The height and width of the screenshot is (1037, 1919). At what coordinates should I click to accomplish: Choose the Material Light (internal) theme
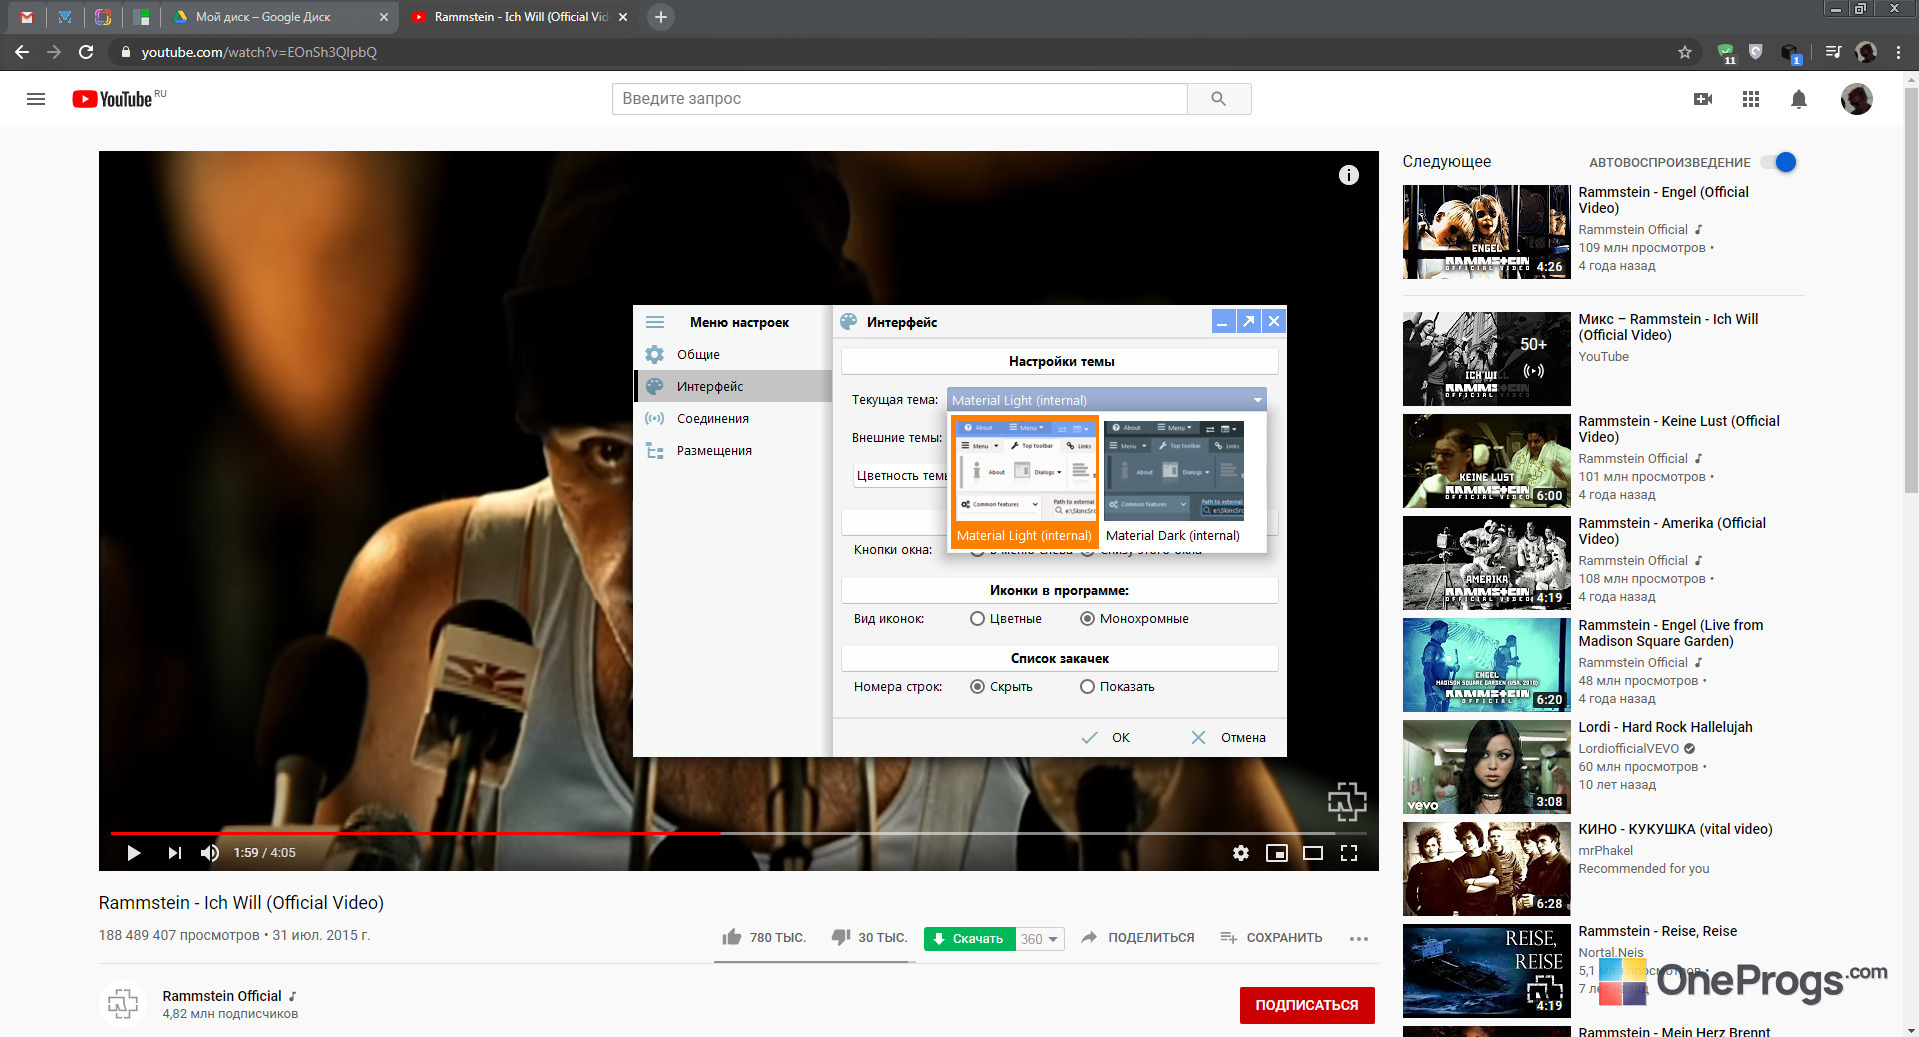click(1025, 482)
